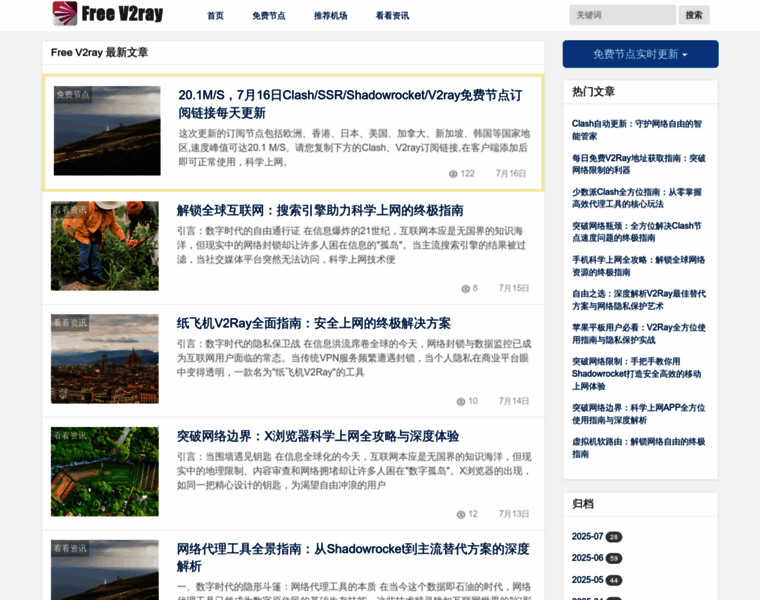Image resolution: width=760 pixels, height=600 pixels.
Task: Open the 2025-06 archive
Action: 587,558
